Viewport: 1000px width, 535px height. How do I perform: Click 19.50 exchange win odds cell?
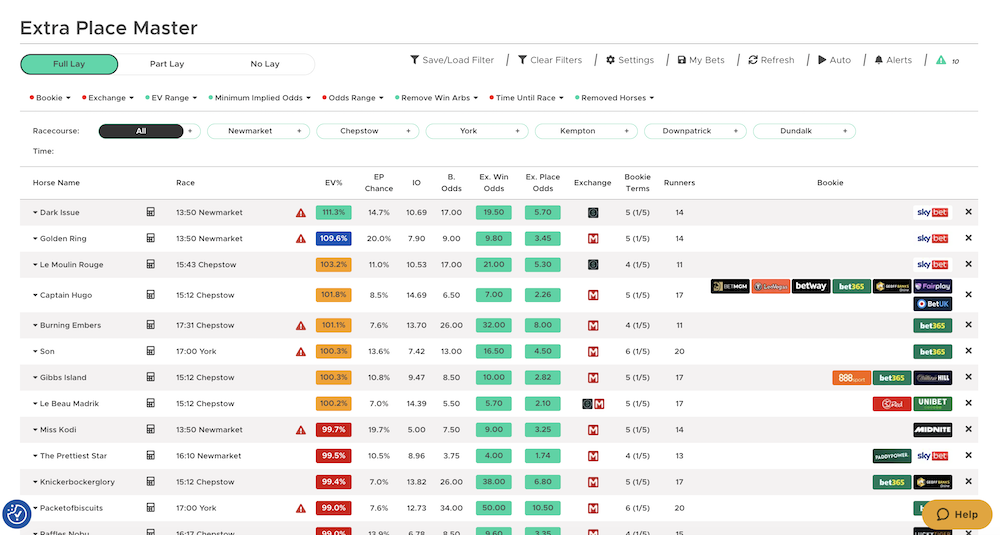(x=494, y=212)
